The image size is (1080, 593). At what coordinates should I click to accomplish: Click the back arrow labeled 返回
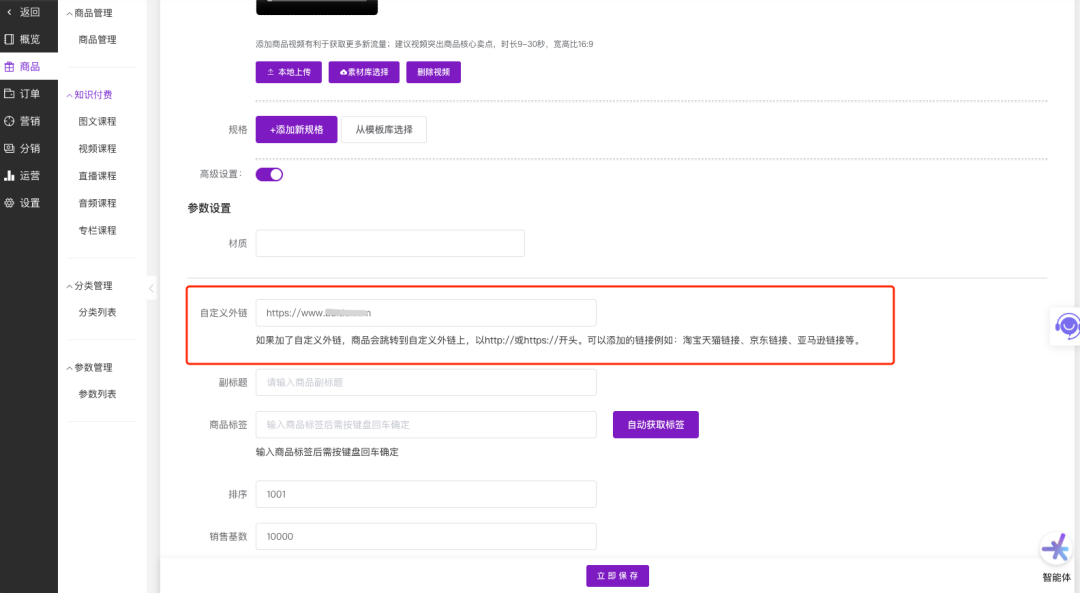(x=9, y=12)
